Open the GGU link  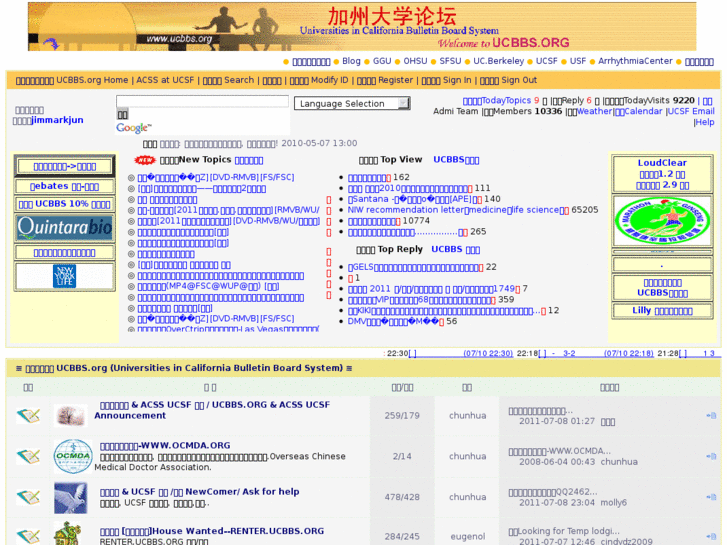coord(382,61)
